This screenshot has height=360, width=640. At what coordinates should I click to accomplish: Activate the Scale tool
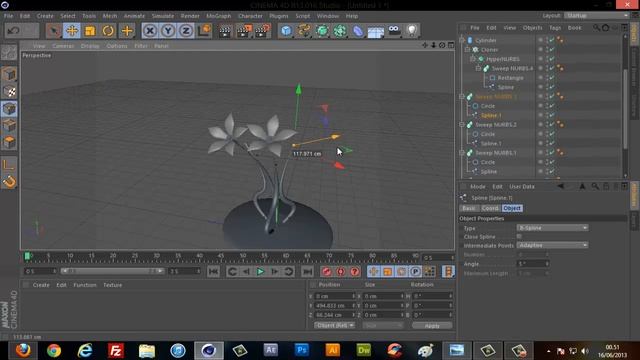coord(90,31)
